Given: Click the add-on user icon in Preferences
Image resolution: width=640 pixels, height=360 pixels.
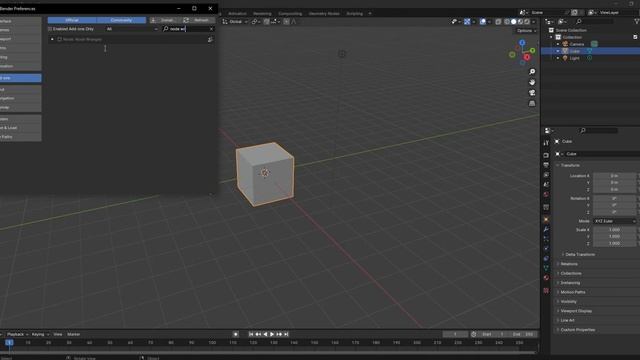Looking at the screenshot, I should pyautogui.click(x=210, y=40).
